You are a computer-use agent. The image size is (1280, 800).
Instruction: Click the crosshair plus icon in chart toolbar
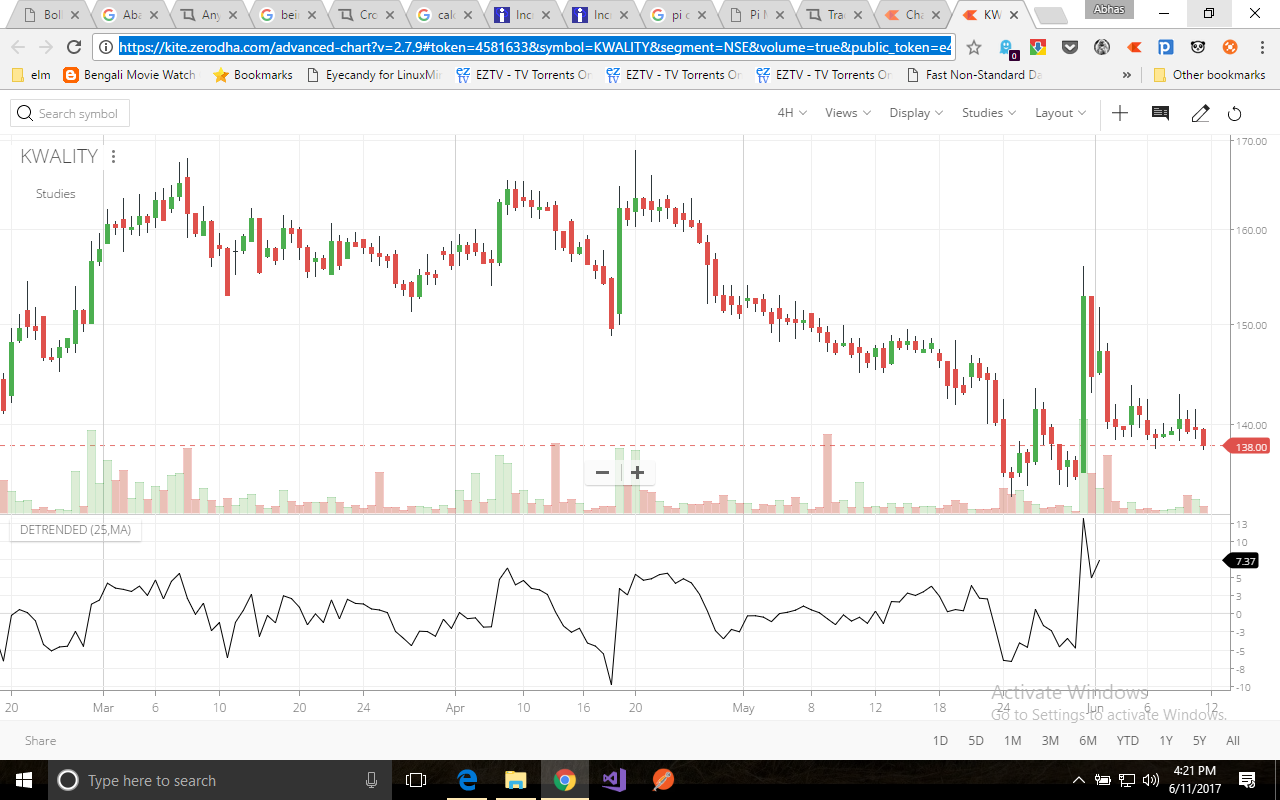click(1120, 113)
